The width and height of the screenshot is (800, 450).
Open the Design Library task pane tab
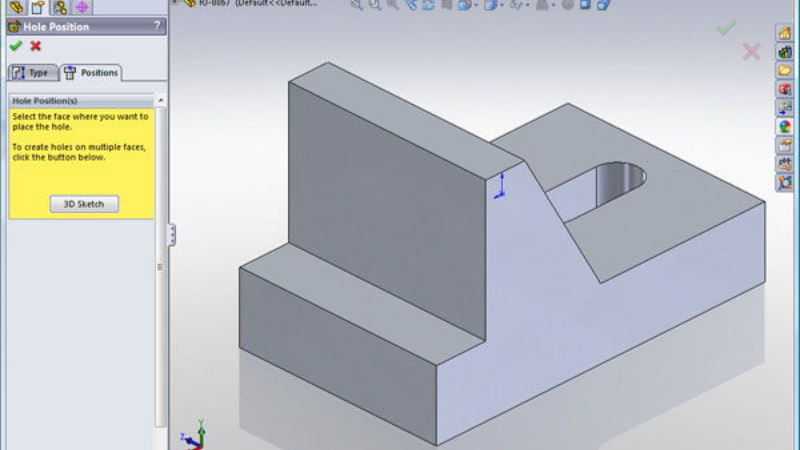point(785,52)
